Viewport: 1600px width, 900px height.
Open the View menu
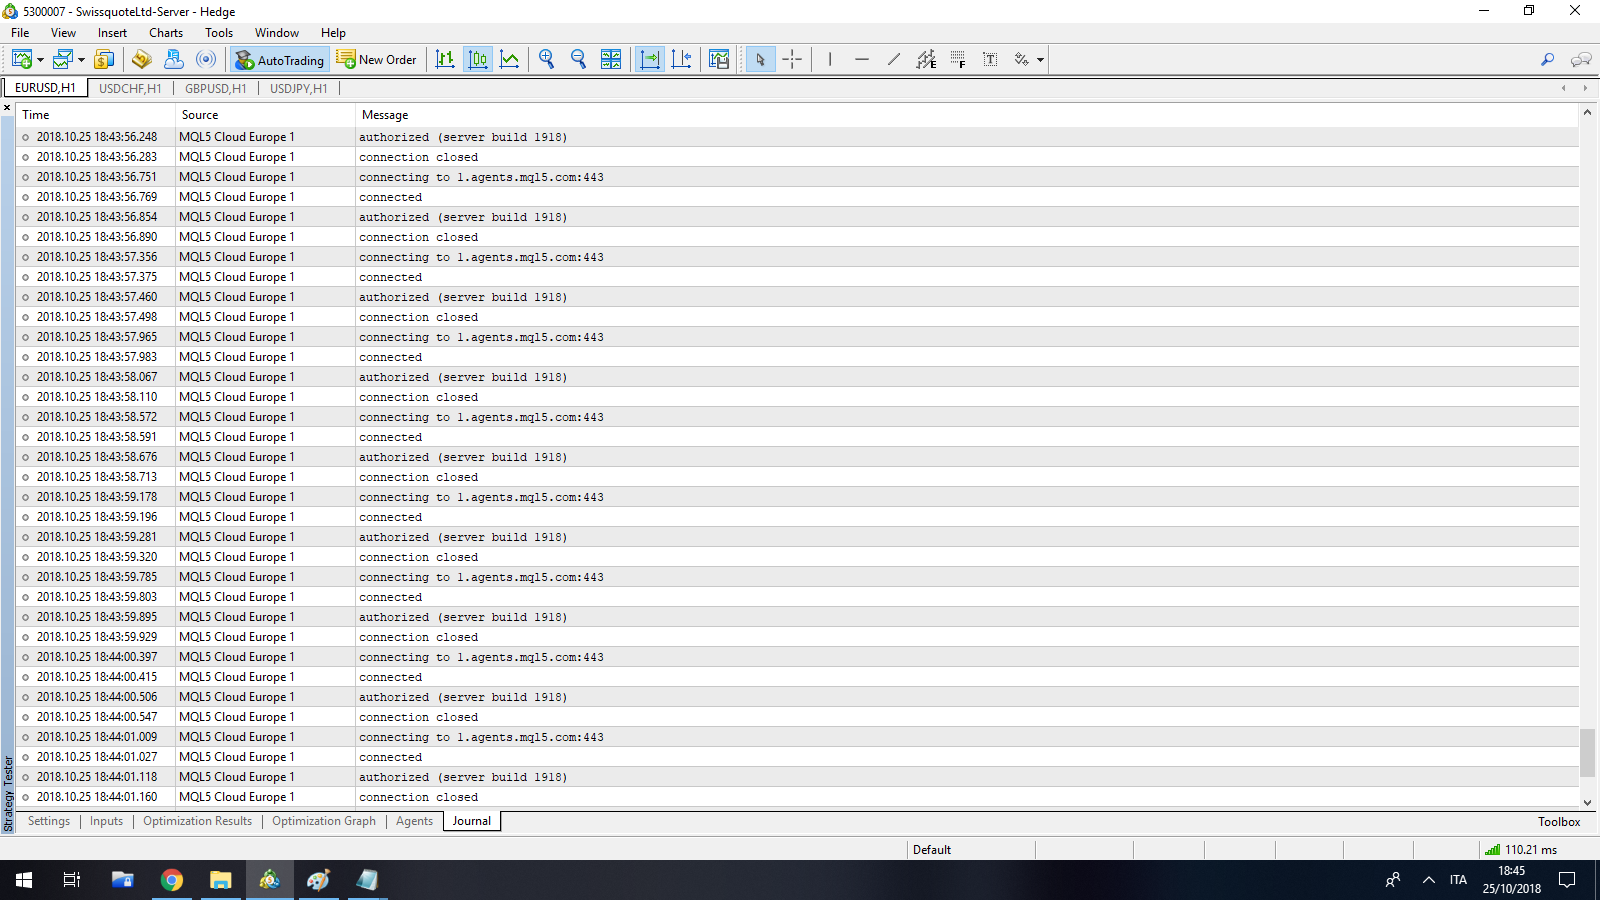(x=63, y=33)
